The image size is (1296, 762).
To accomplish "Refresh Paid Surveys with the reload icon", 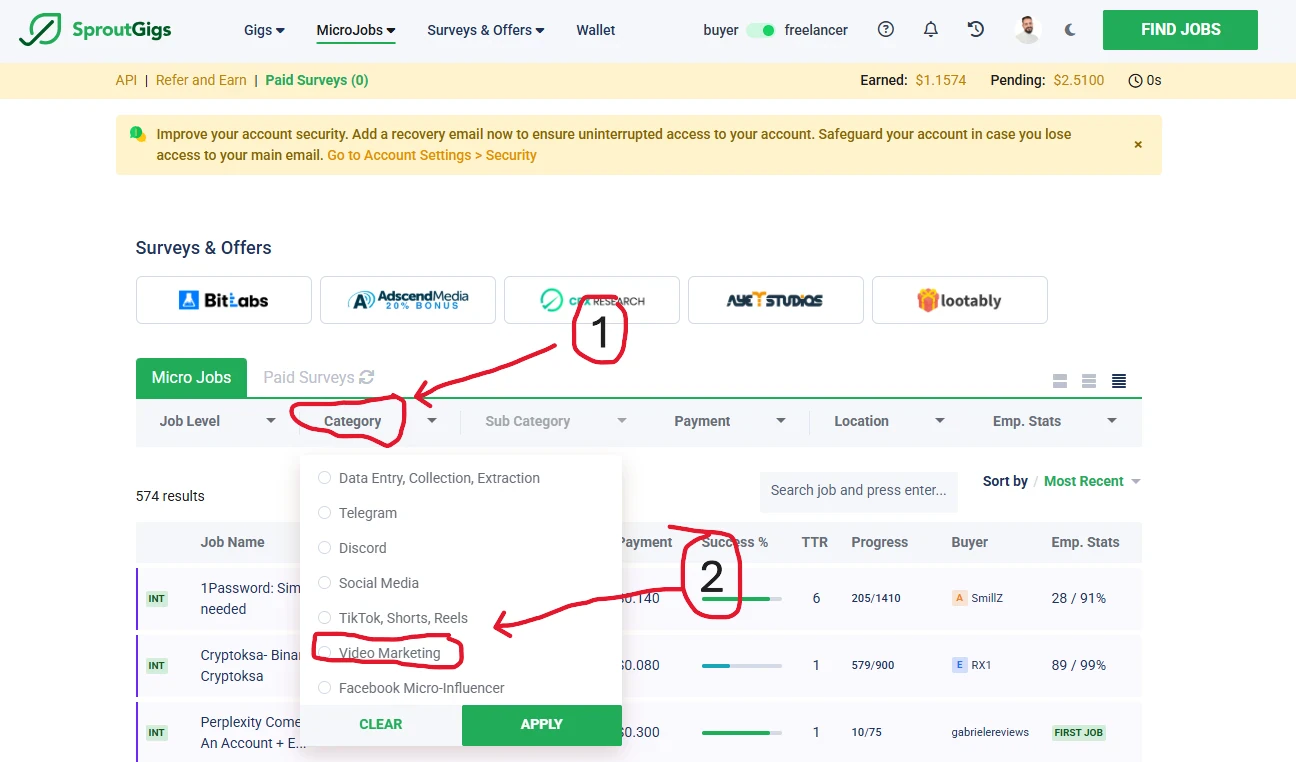I will [x=367, y=377].
